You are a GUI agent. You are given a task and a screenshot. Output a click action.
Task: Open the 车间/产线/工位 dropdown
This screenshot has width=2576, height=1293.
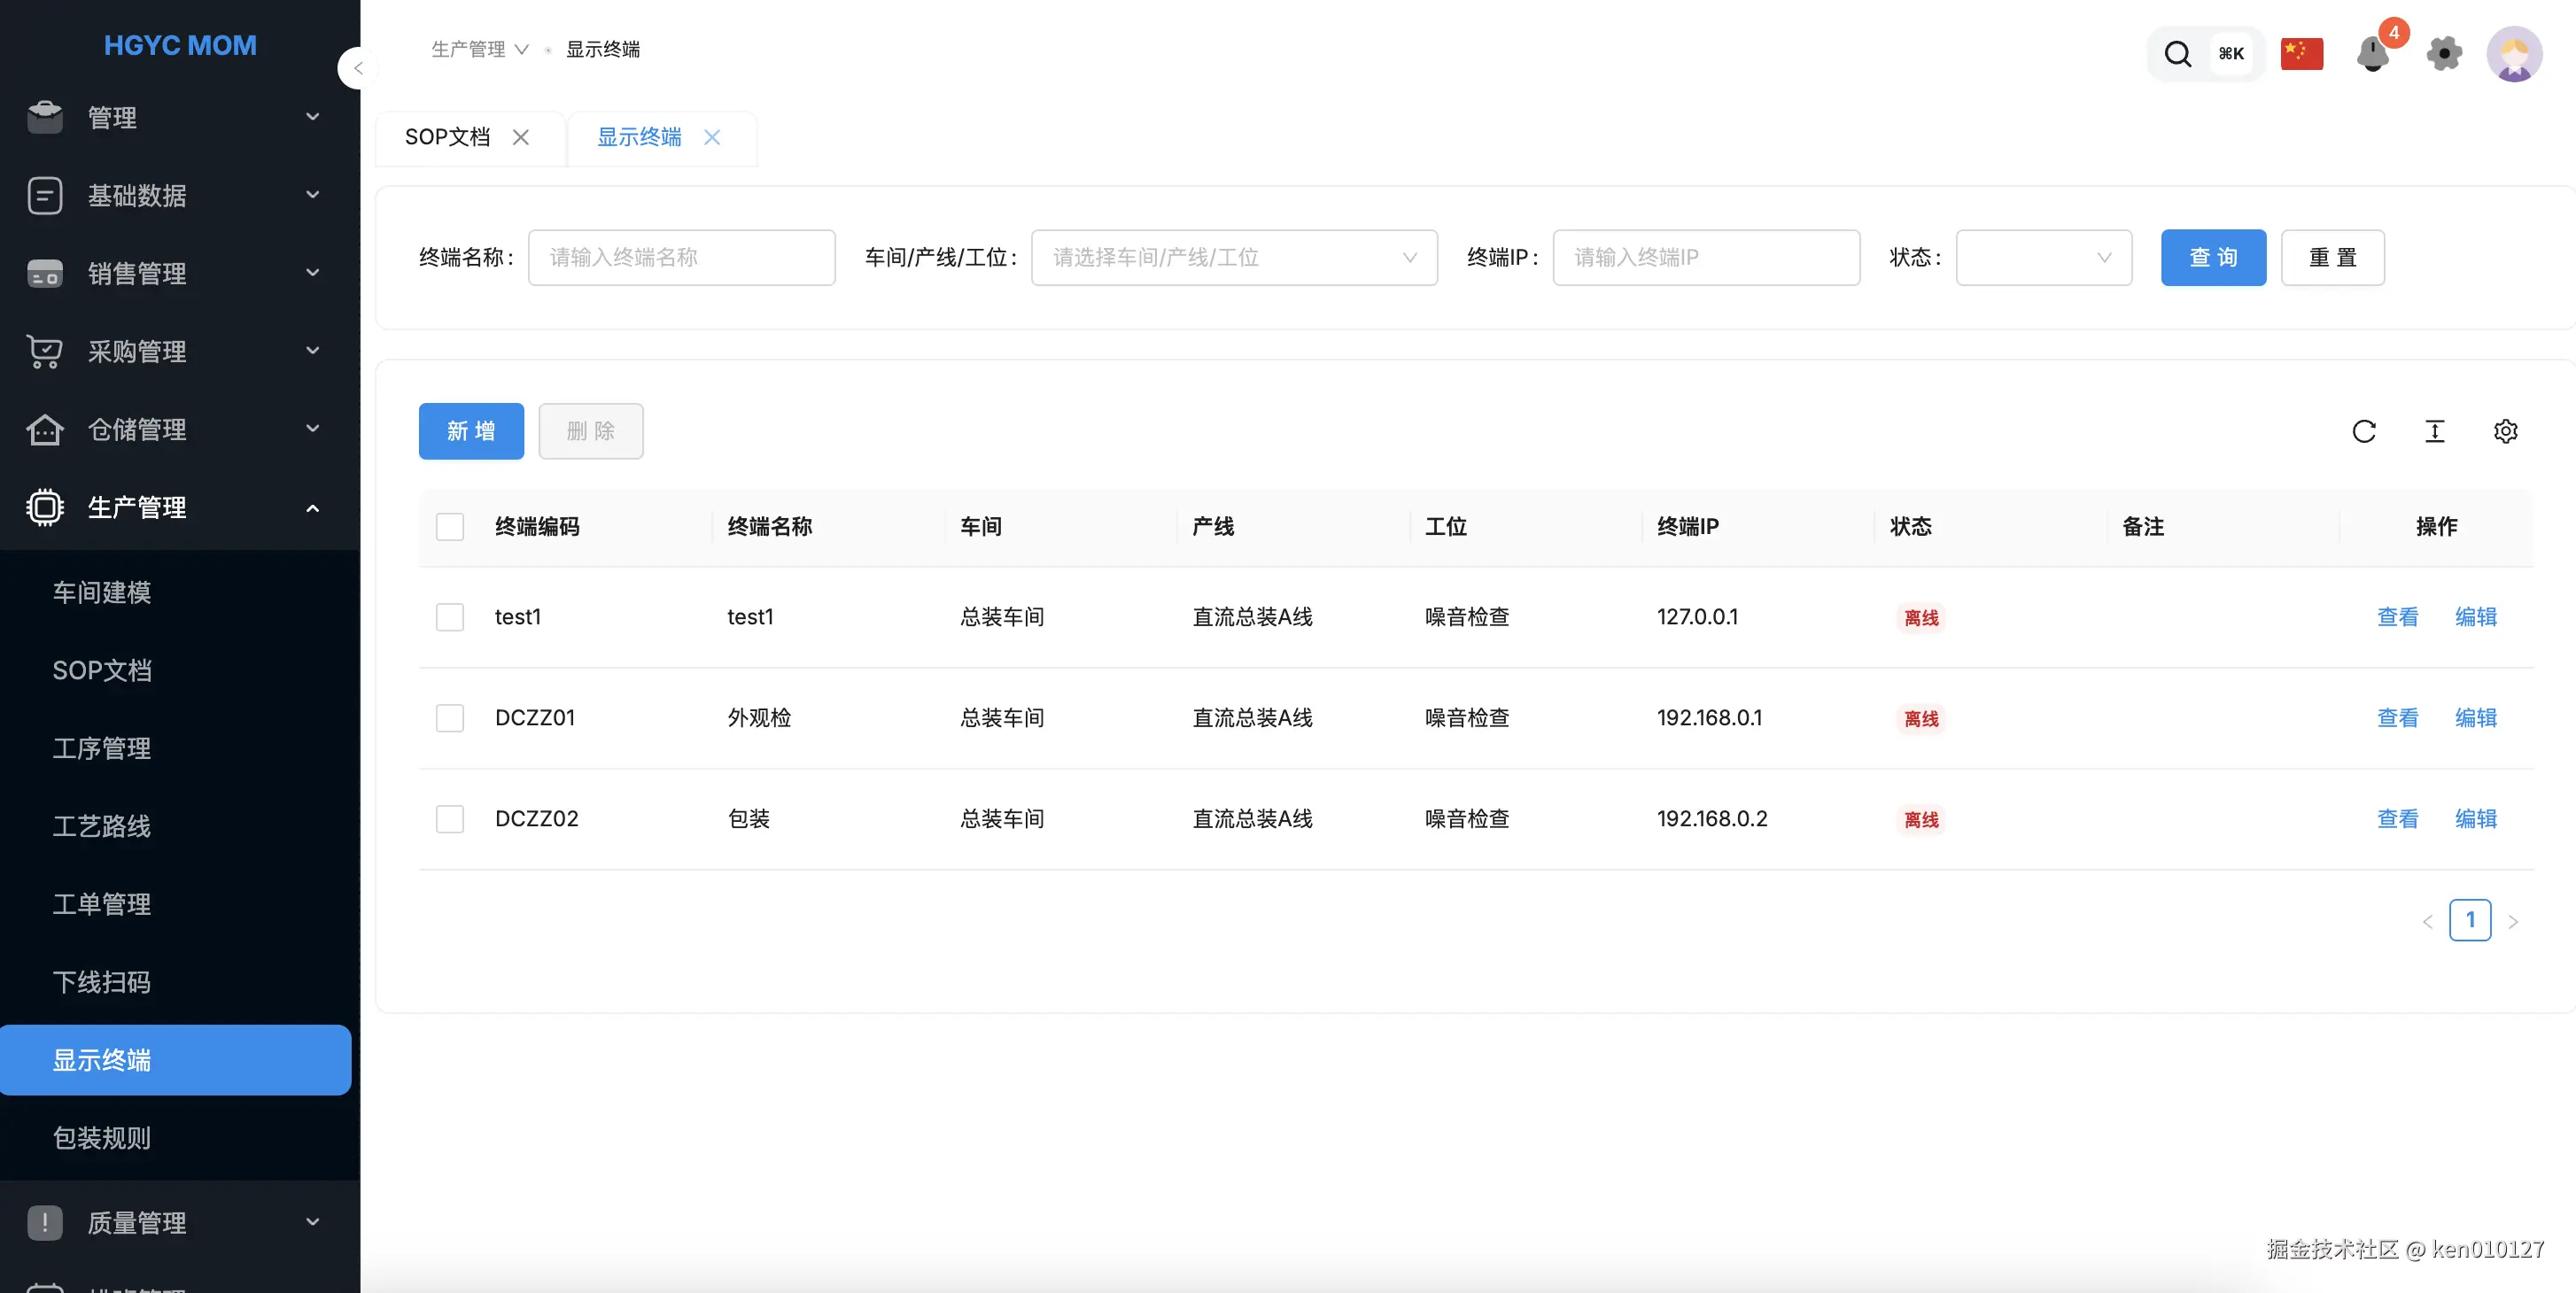1233,258
